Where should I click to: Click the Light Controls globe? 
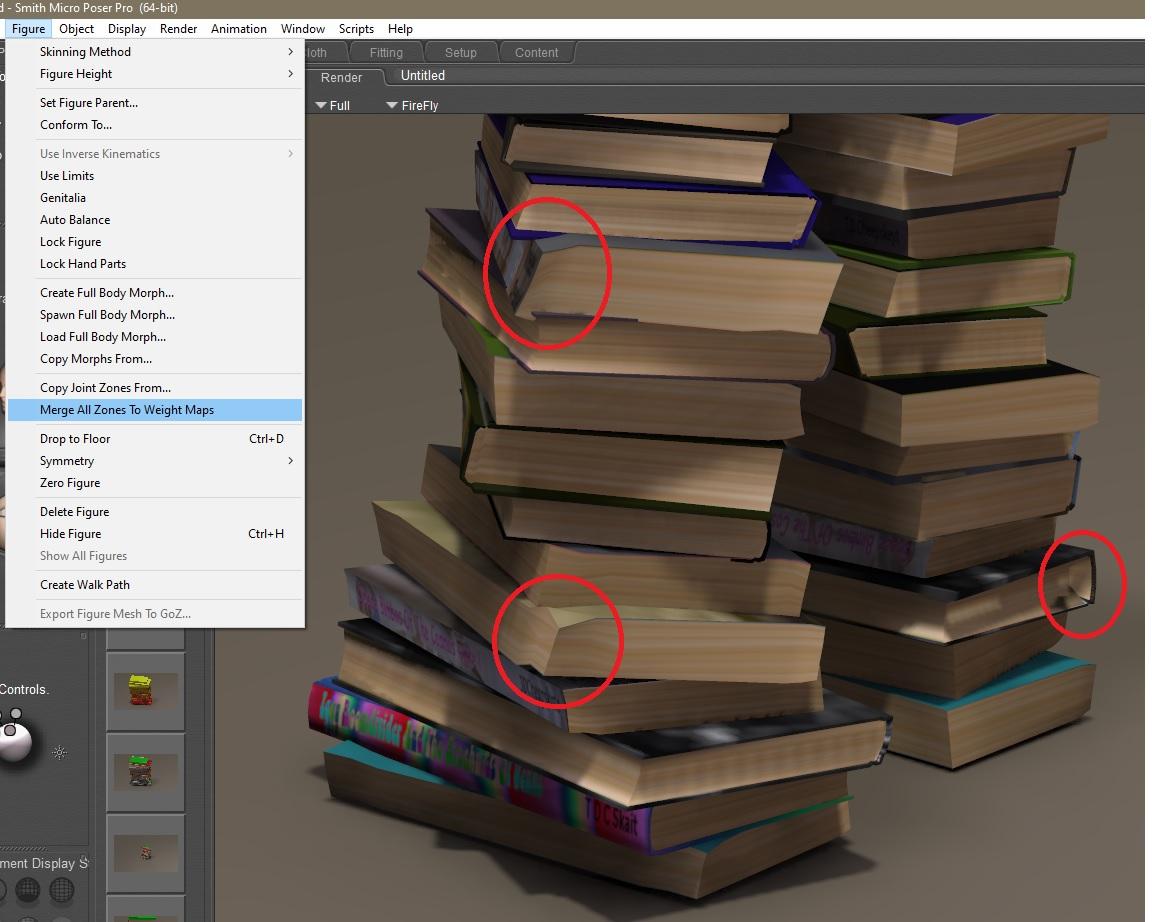15,744
